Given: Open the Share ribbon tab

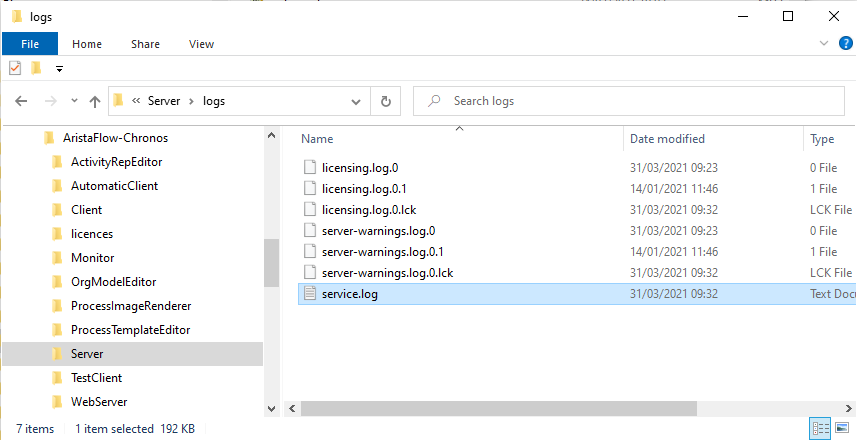Looking at the screenshot, I should [145, 44].
